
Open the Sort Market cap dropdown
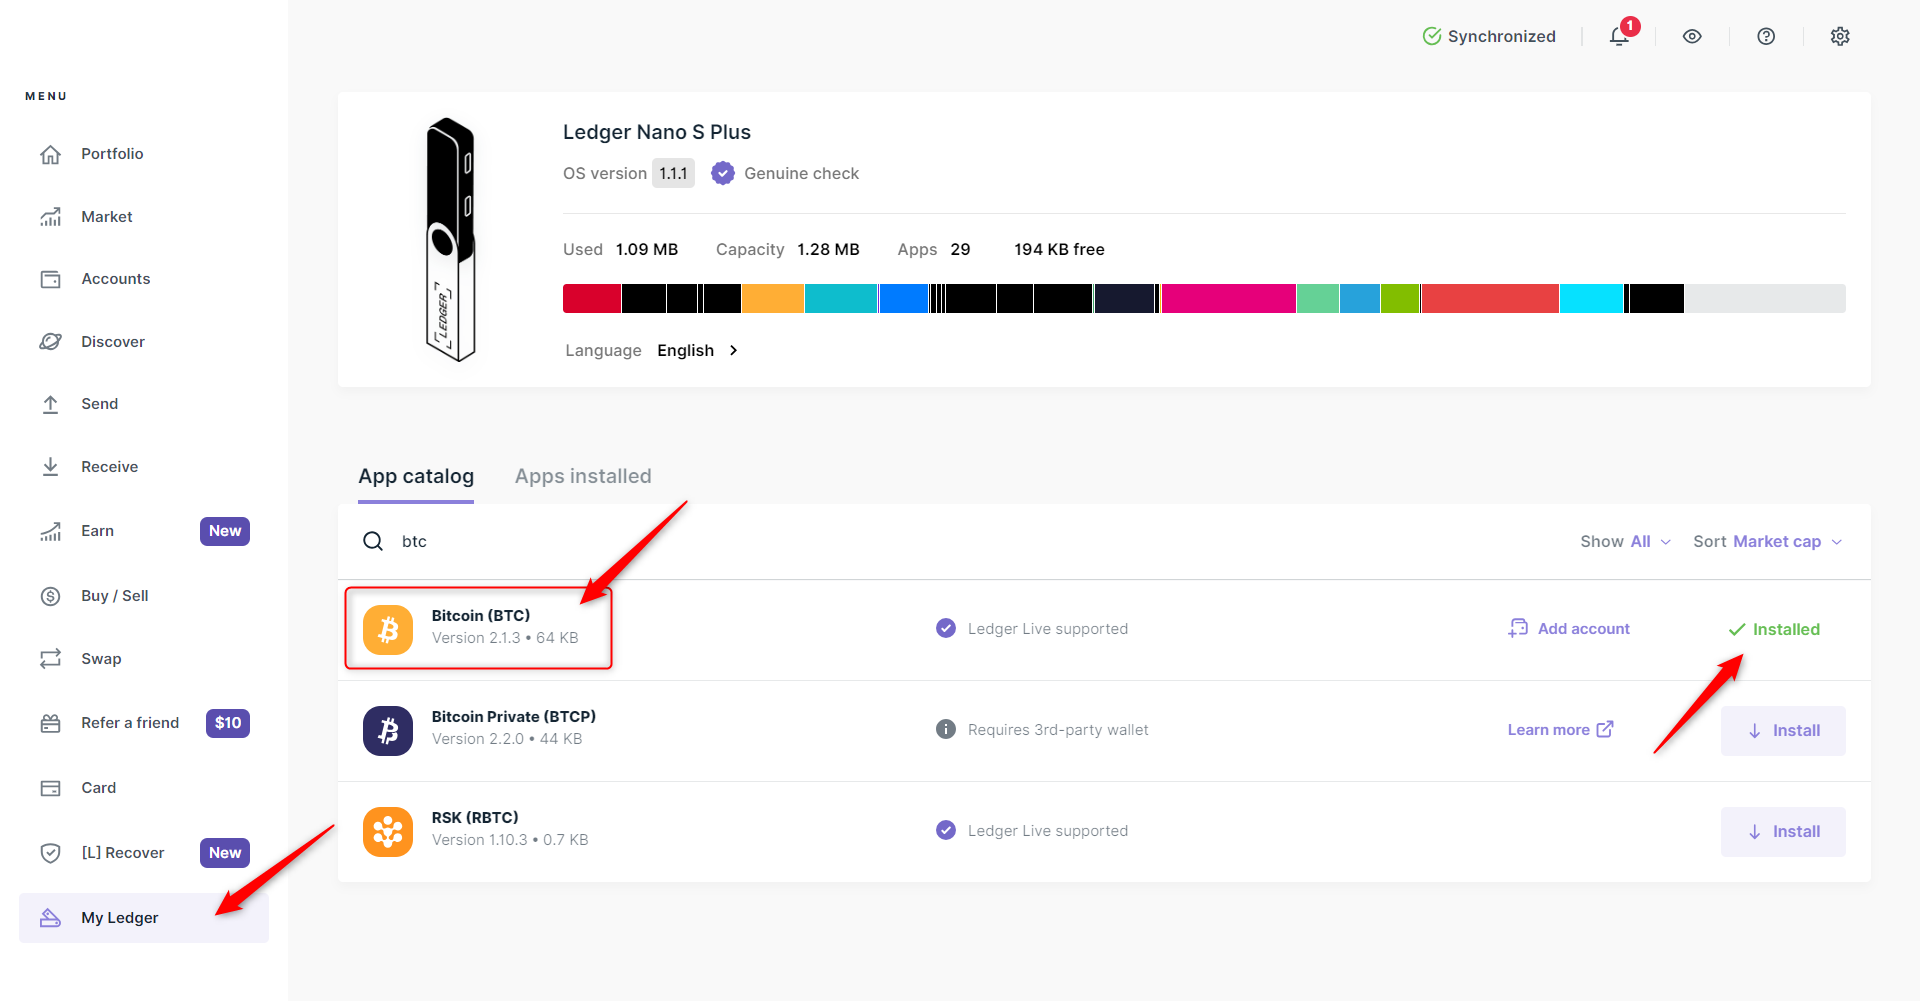click(x=1767, y=542)
